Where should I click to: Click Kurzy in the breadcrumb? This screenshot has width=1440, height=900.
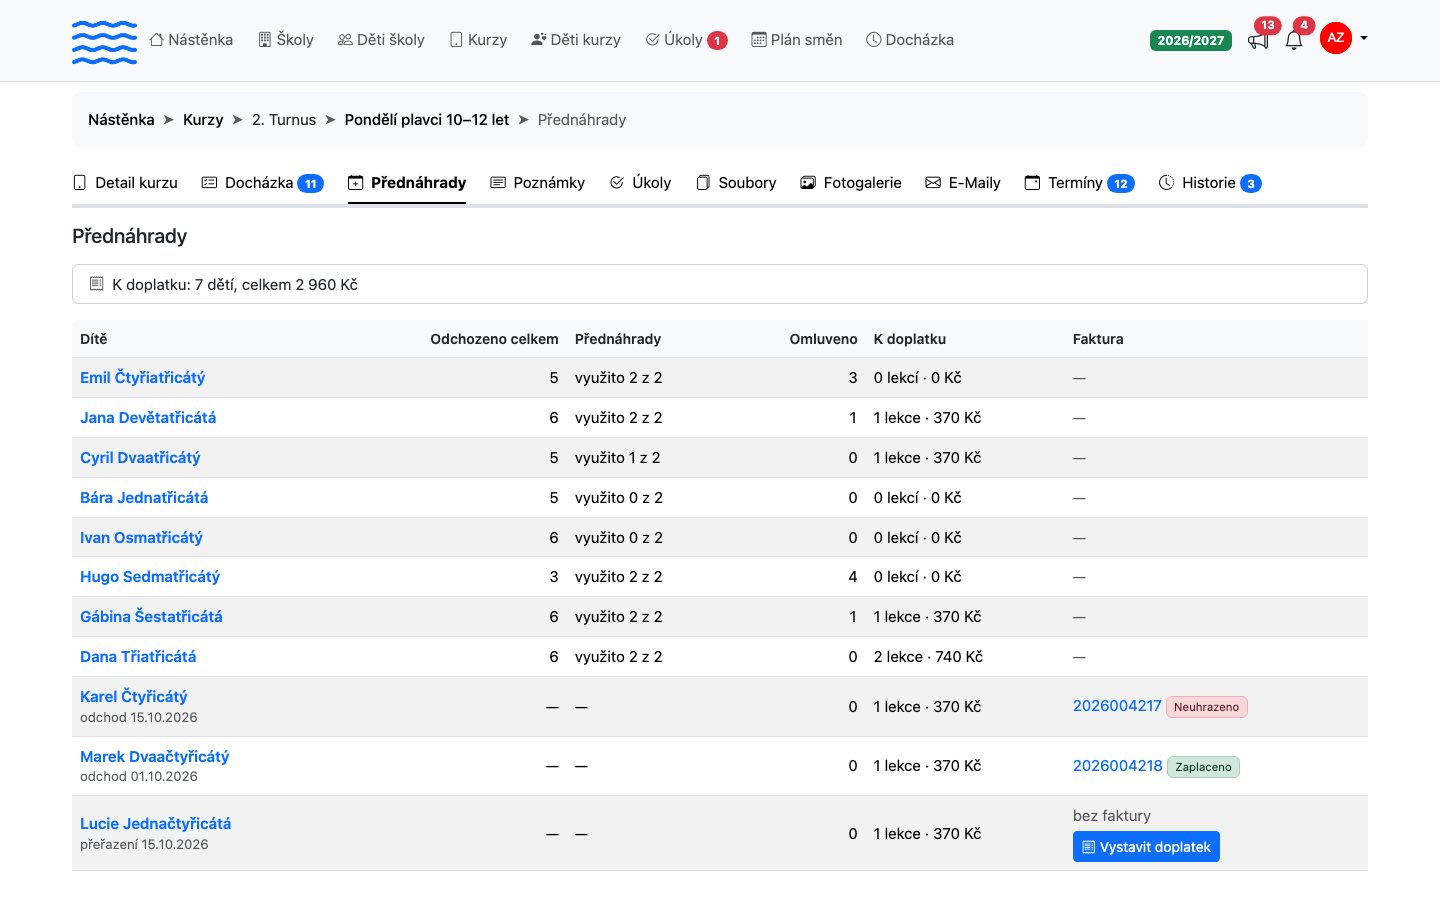click(x=203, y=120)
